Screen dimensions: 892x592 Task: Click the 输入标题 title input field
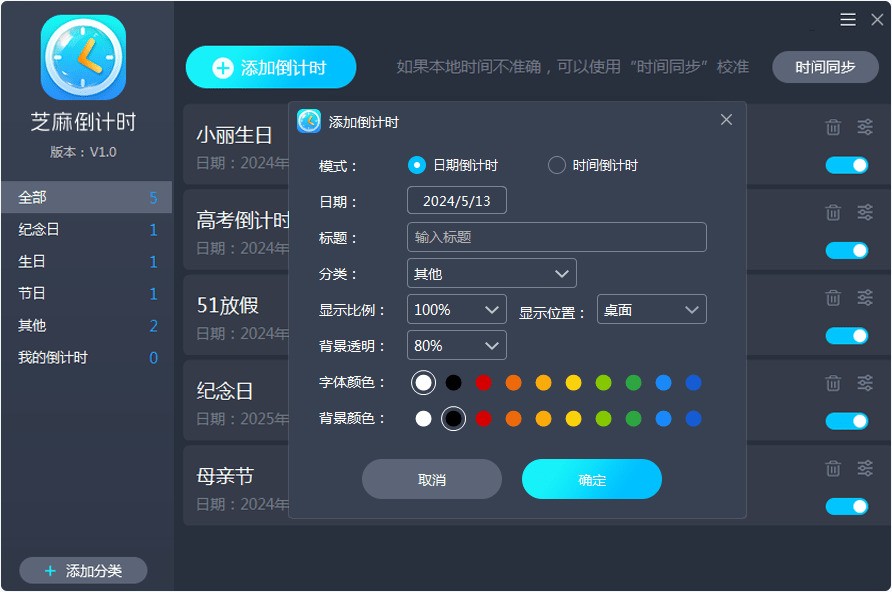click(556, 236)
